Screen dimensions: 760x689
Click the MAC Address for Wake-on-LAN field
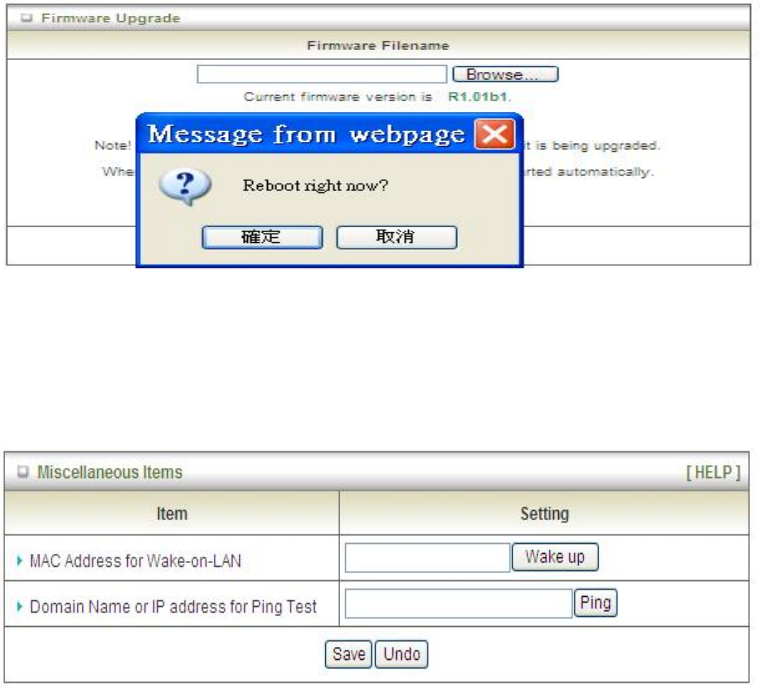pyautogui.click(x=428, y=557)
